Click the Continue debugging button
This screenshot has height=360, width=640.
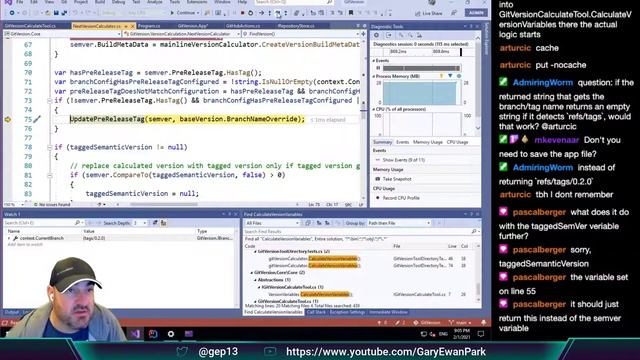coord(184,13)
